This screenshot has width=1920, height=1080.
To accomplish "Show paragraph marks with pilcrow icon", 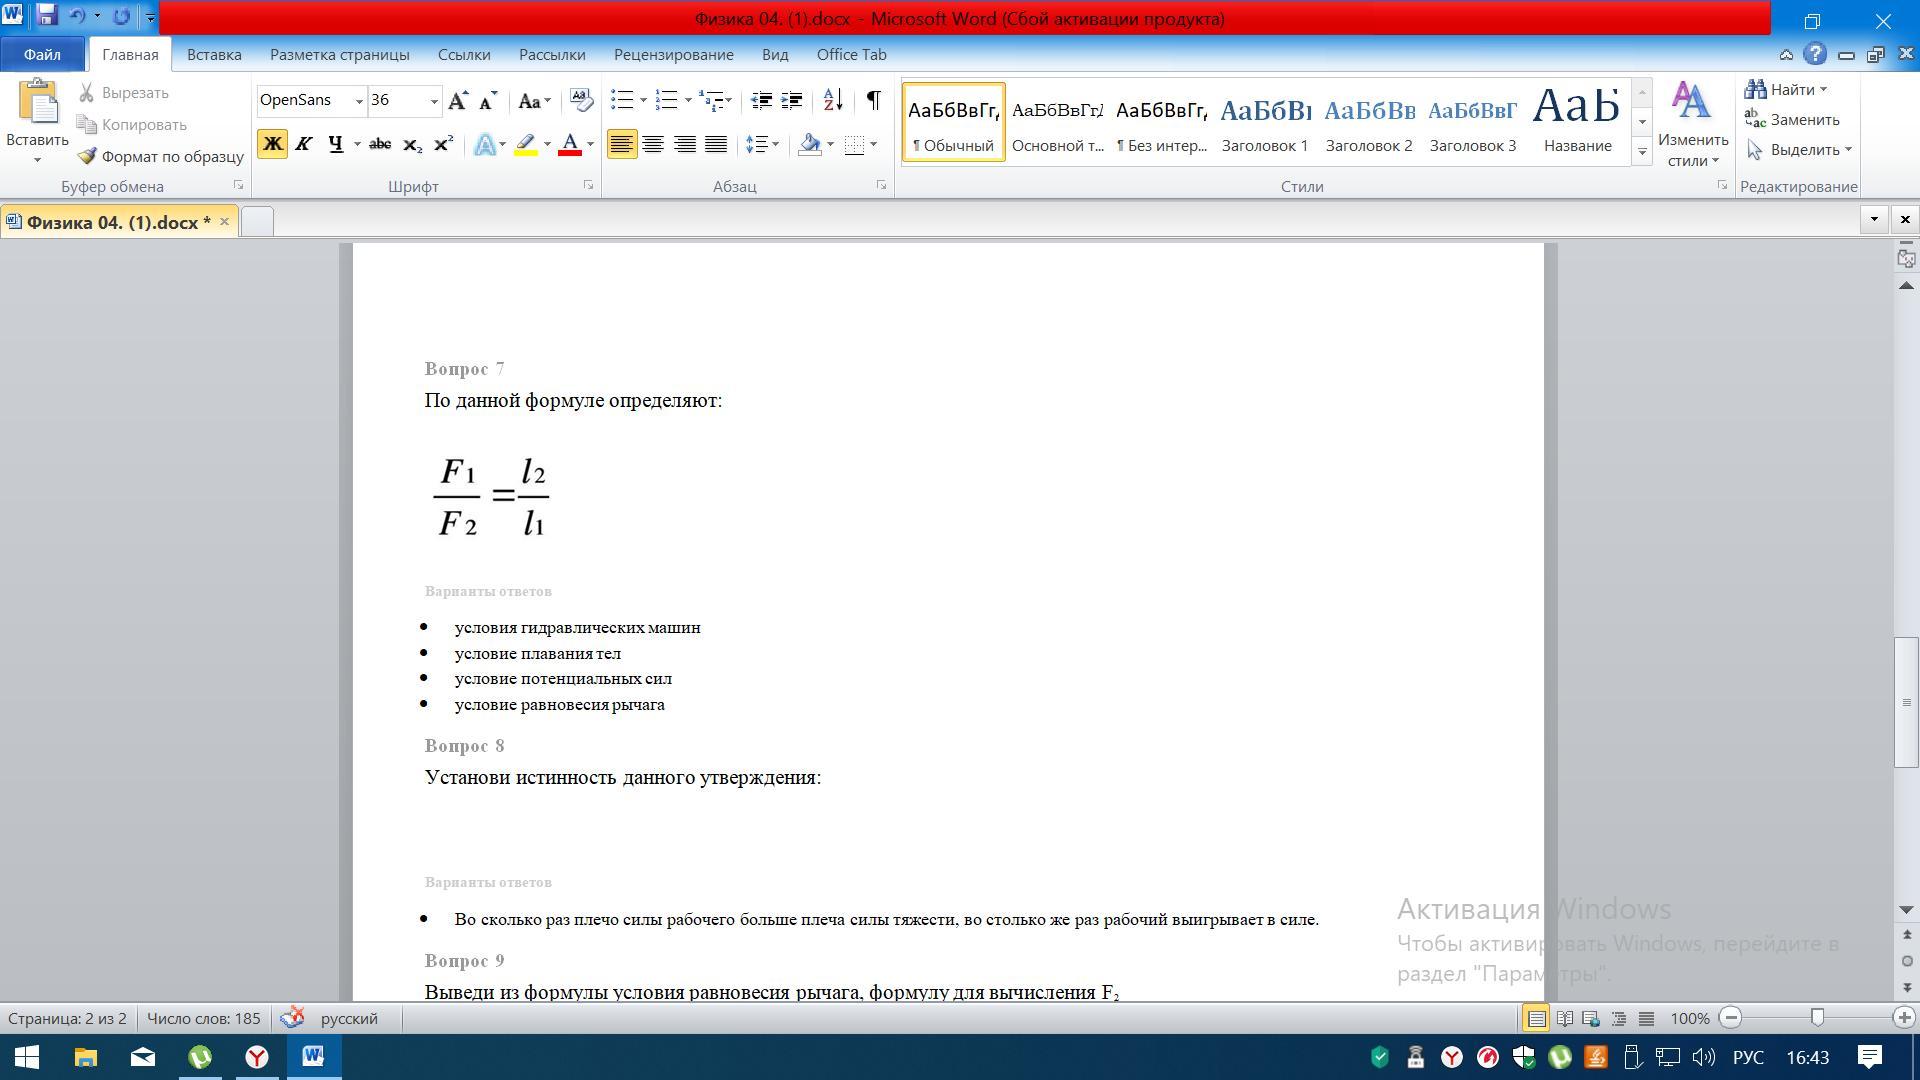I will (x=873, y=100).
